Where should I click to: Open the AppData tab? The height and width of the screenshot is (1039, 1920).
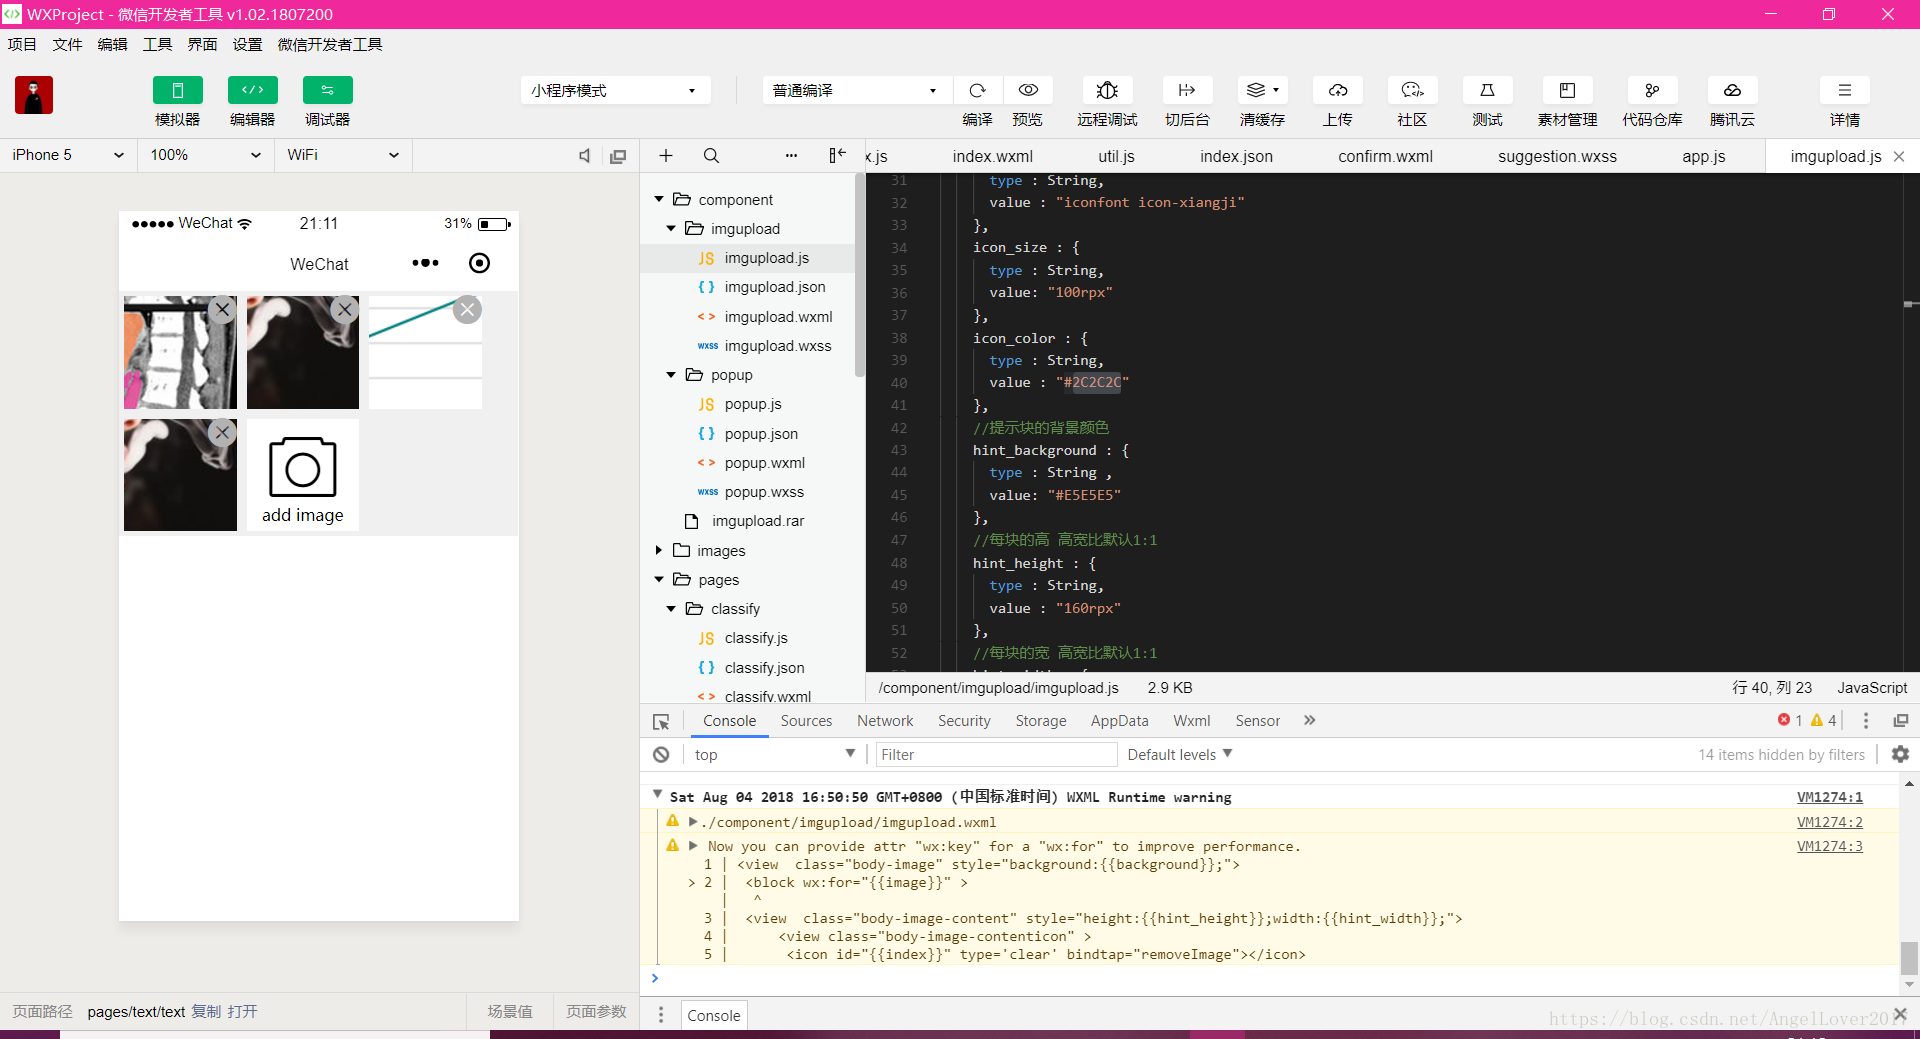coord(1119,721)
